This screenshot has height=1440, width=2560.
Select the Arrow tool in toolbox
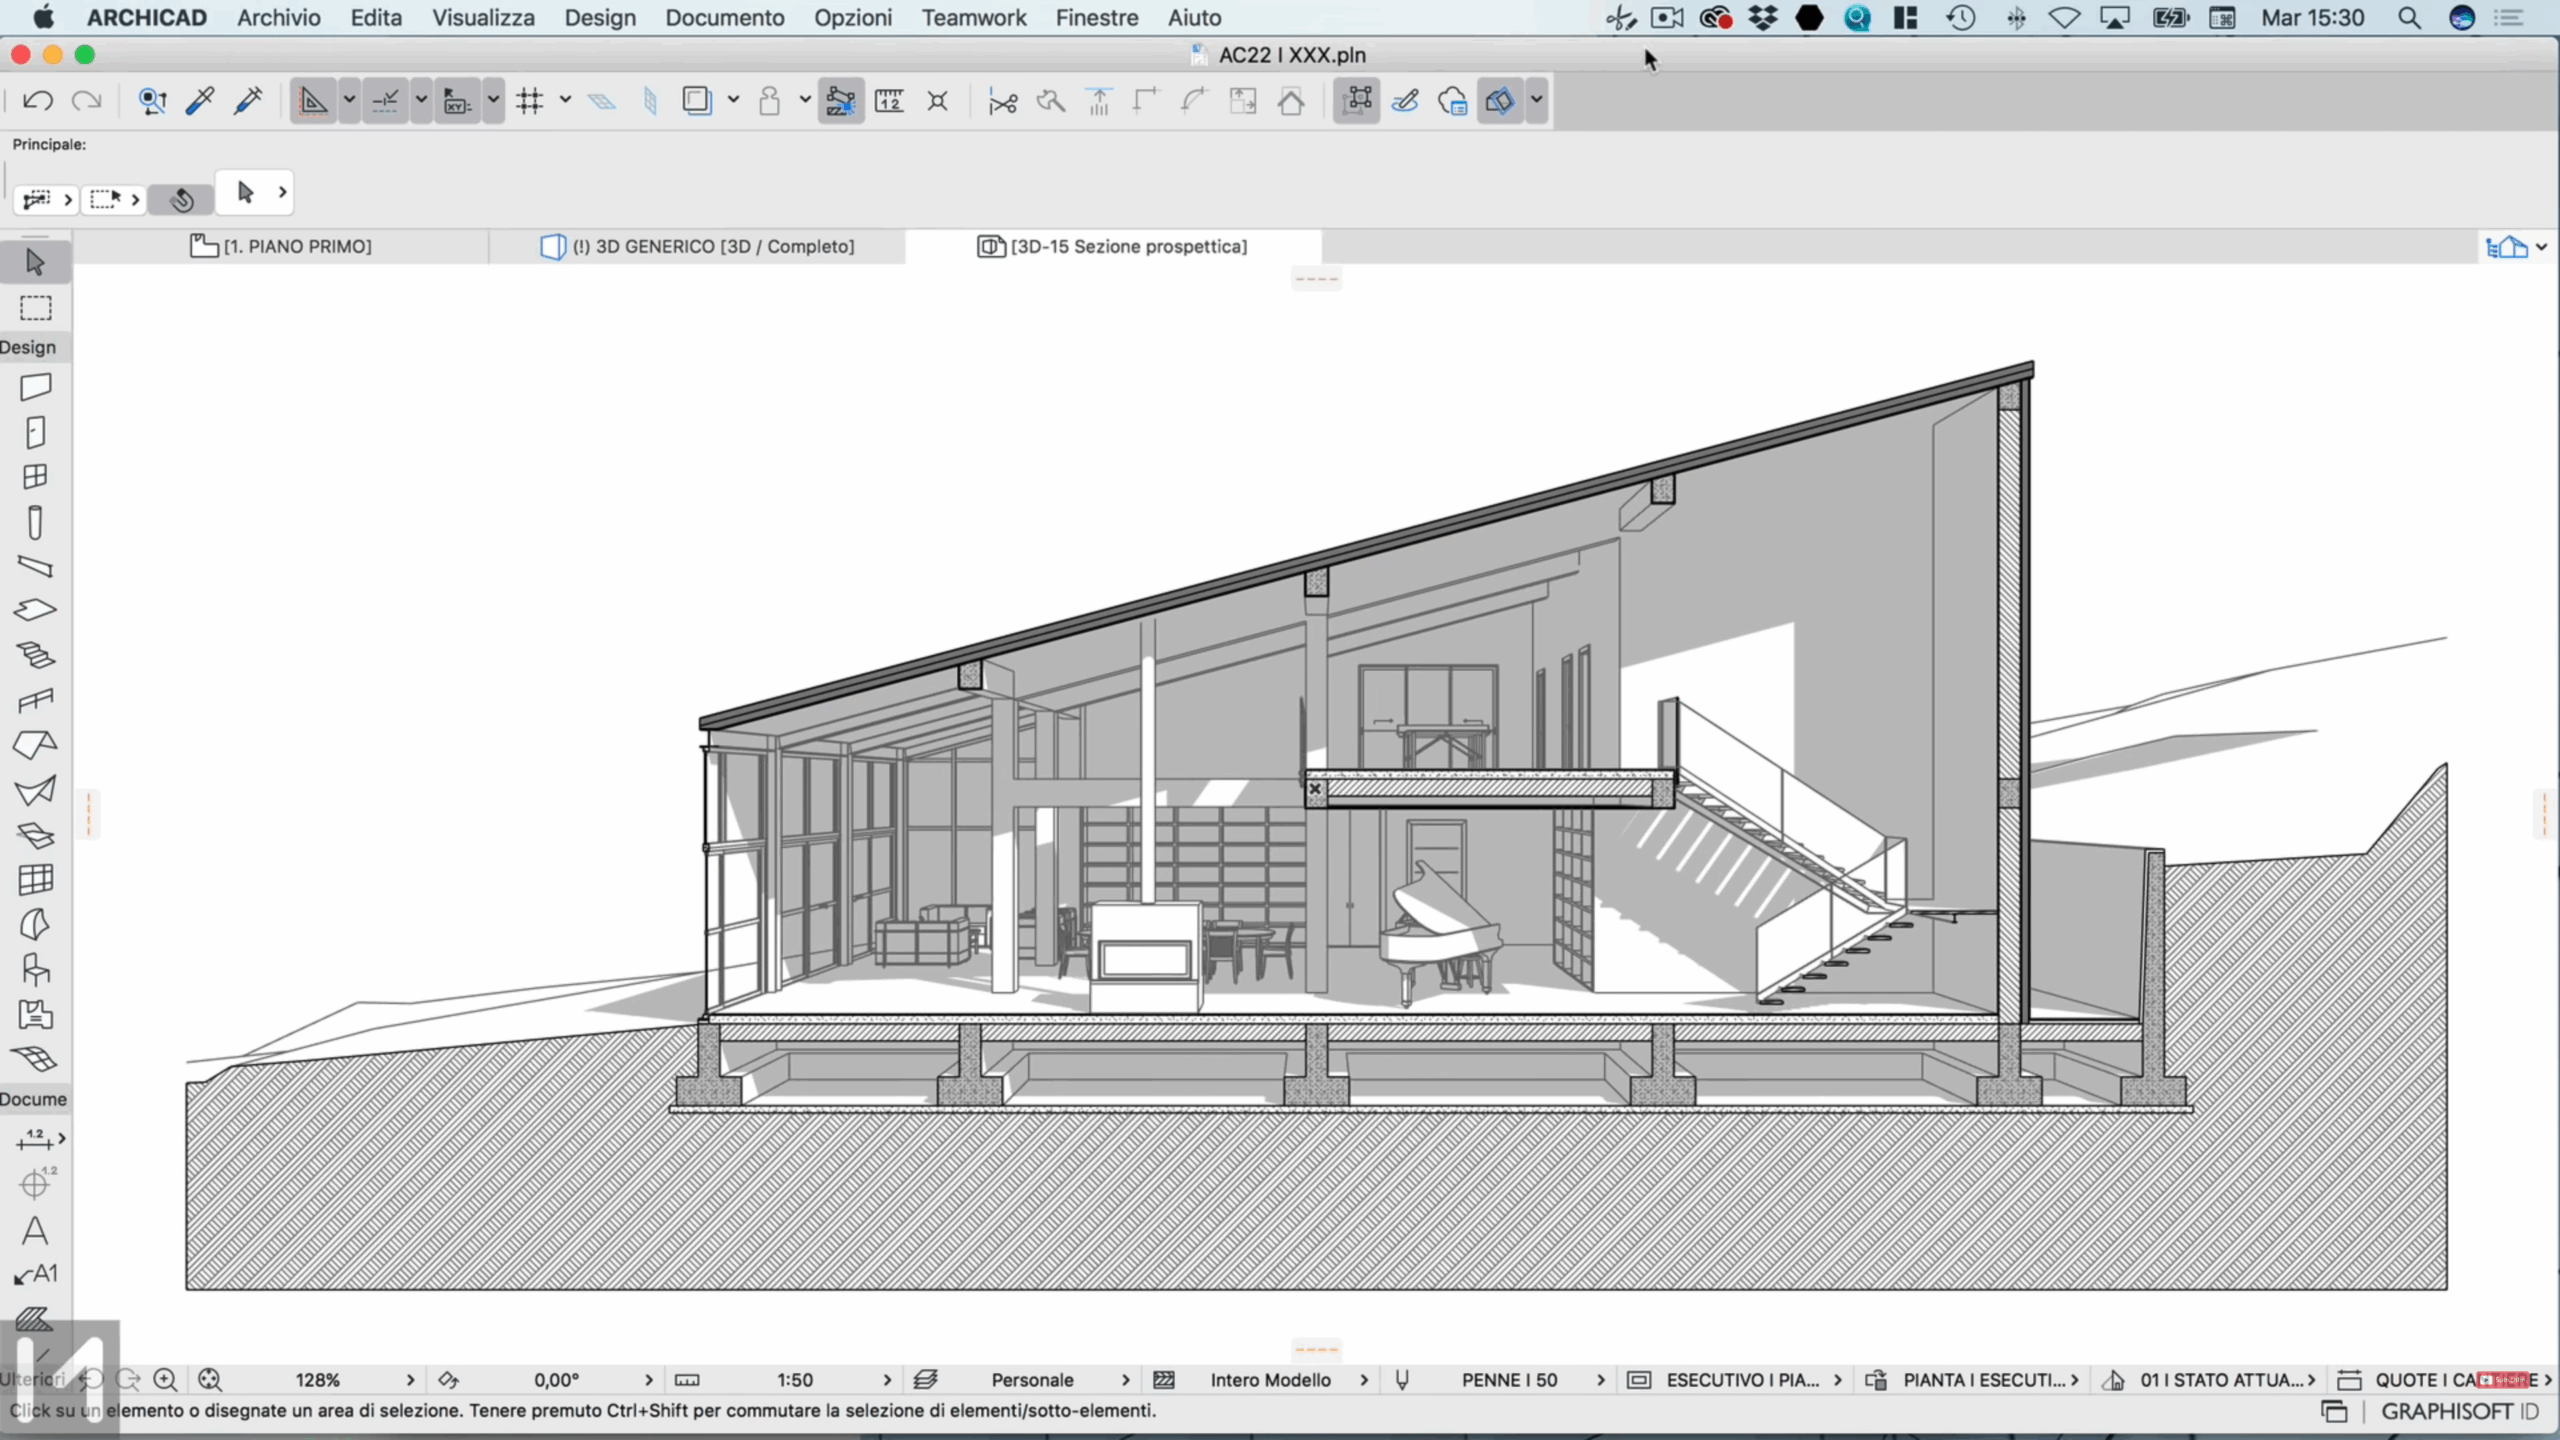(x=35, y=262)
